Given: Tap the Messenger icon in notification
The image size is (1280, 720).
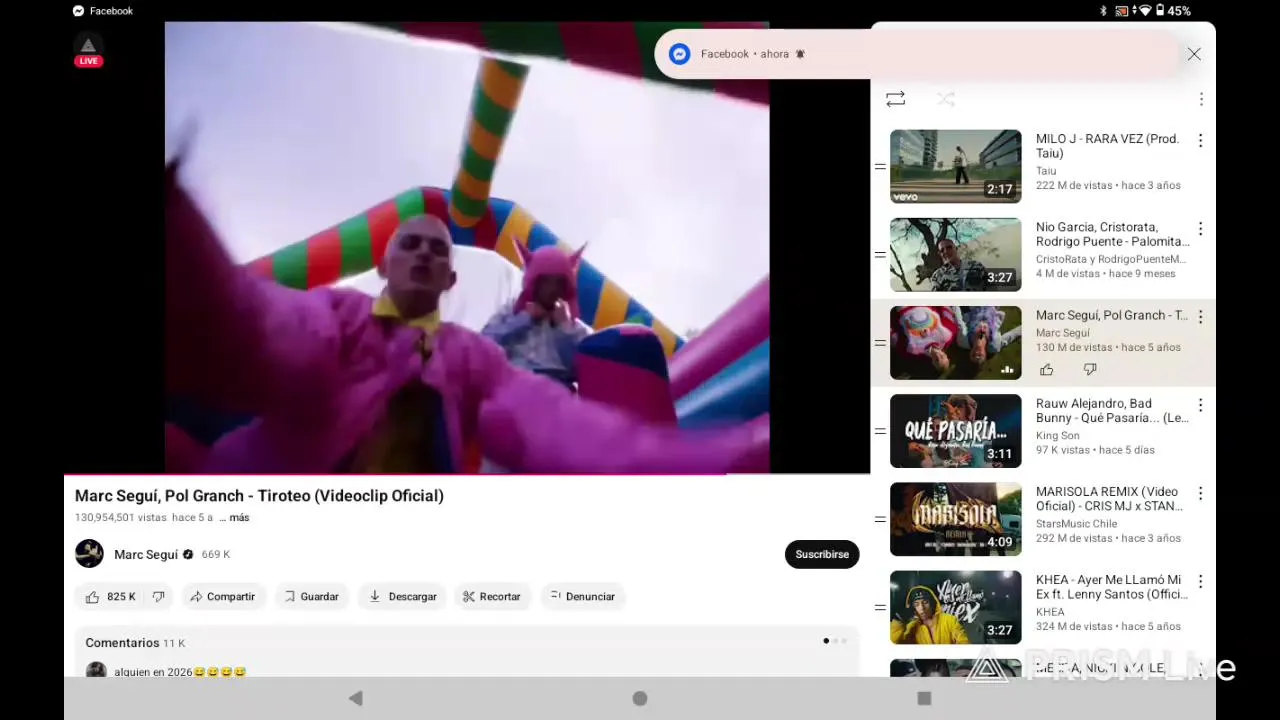Looking at the screenshot, I should (680, 54).
